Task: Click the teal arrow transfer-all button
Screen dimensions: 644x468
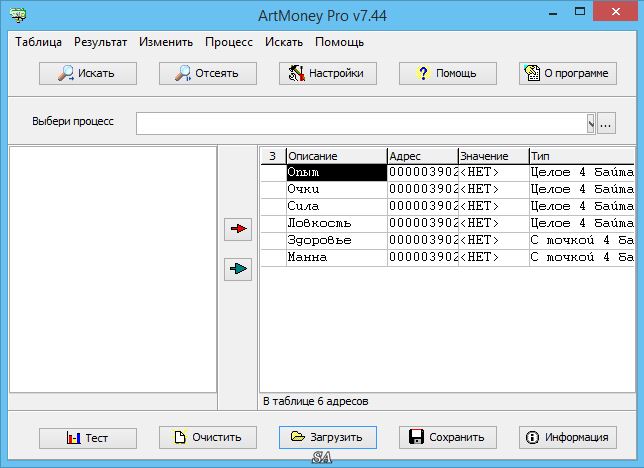Action: pyautogui.click(x=238, y=269)
